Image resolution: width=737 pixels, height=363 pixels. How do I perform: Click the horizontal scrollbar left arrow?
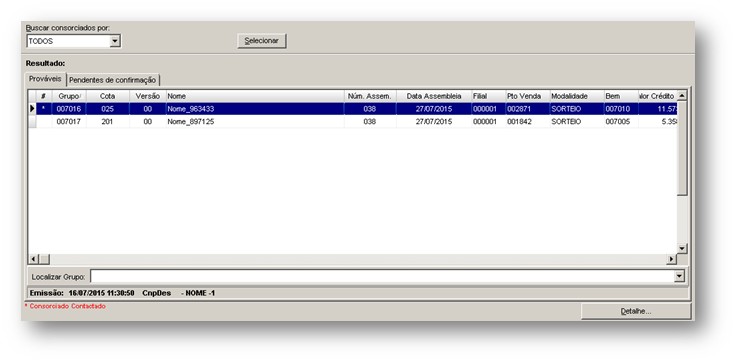click(x=33, y=259)
